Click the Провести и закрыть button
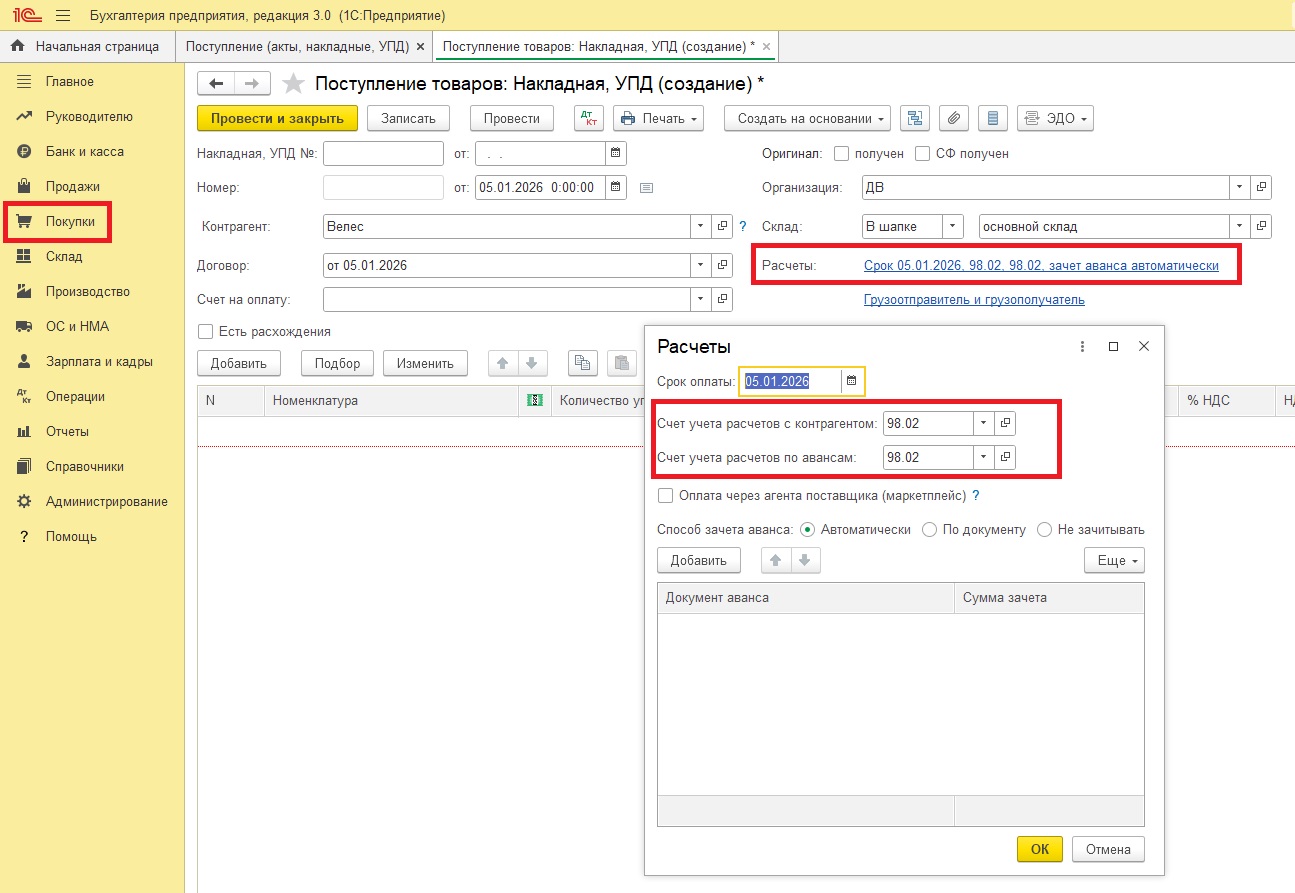 coord(277,118)
